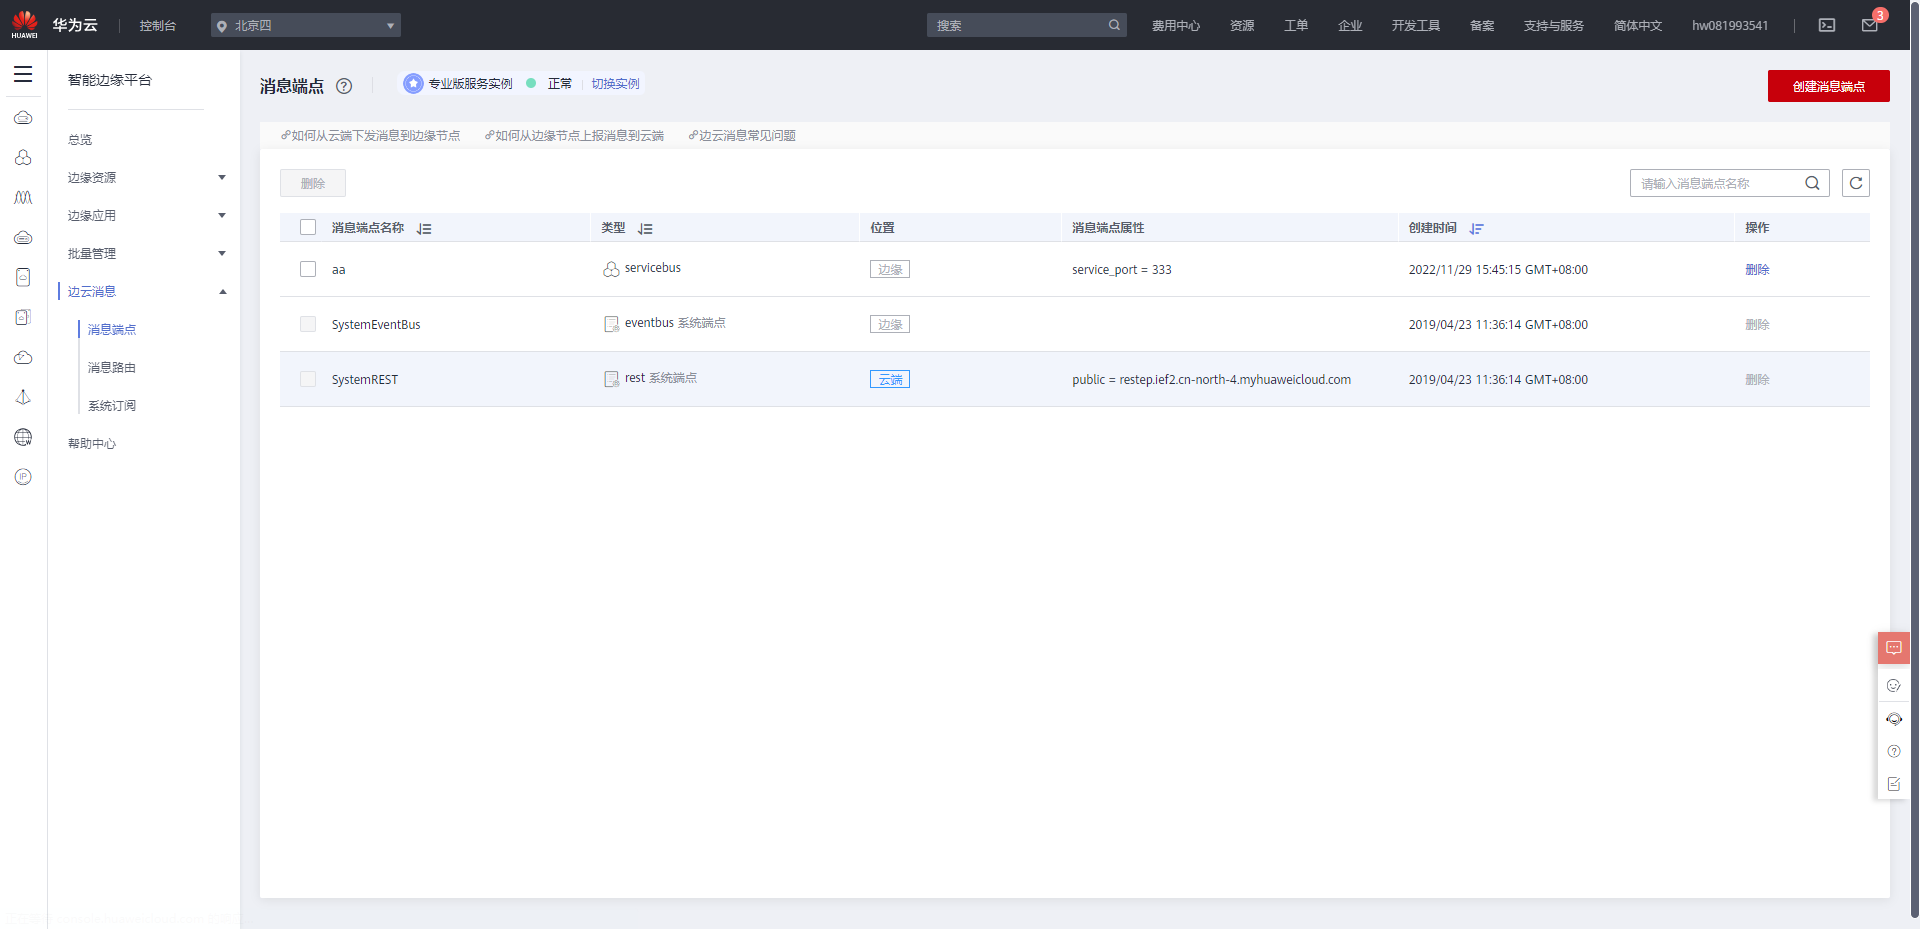1920x929 pixels.
Task: Click the top search bar magnifier
Action: click(1114, 25)
